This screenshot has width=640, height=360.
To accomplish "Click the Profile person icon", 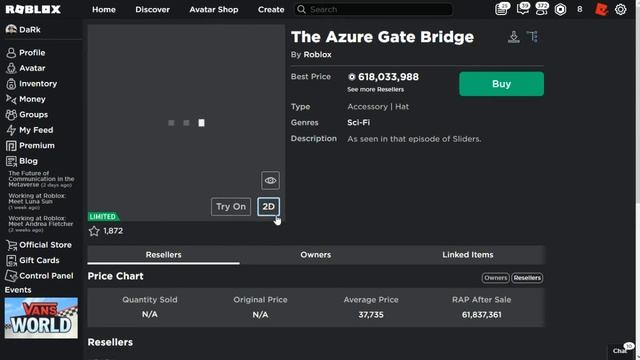I will (x=11, y=53).
